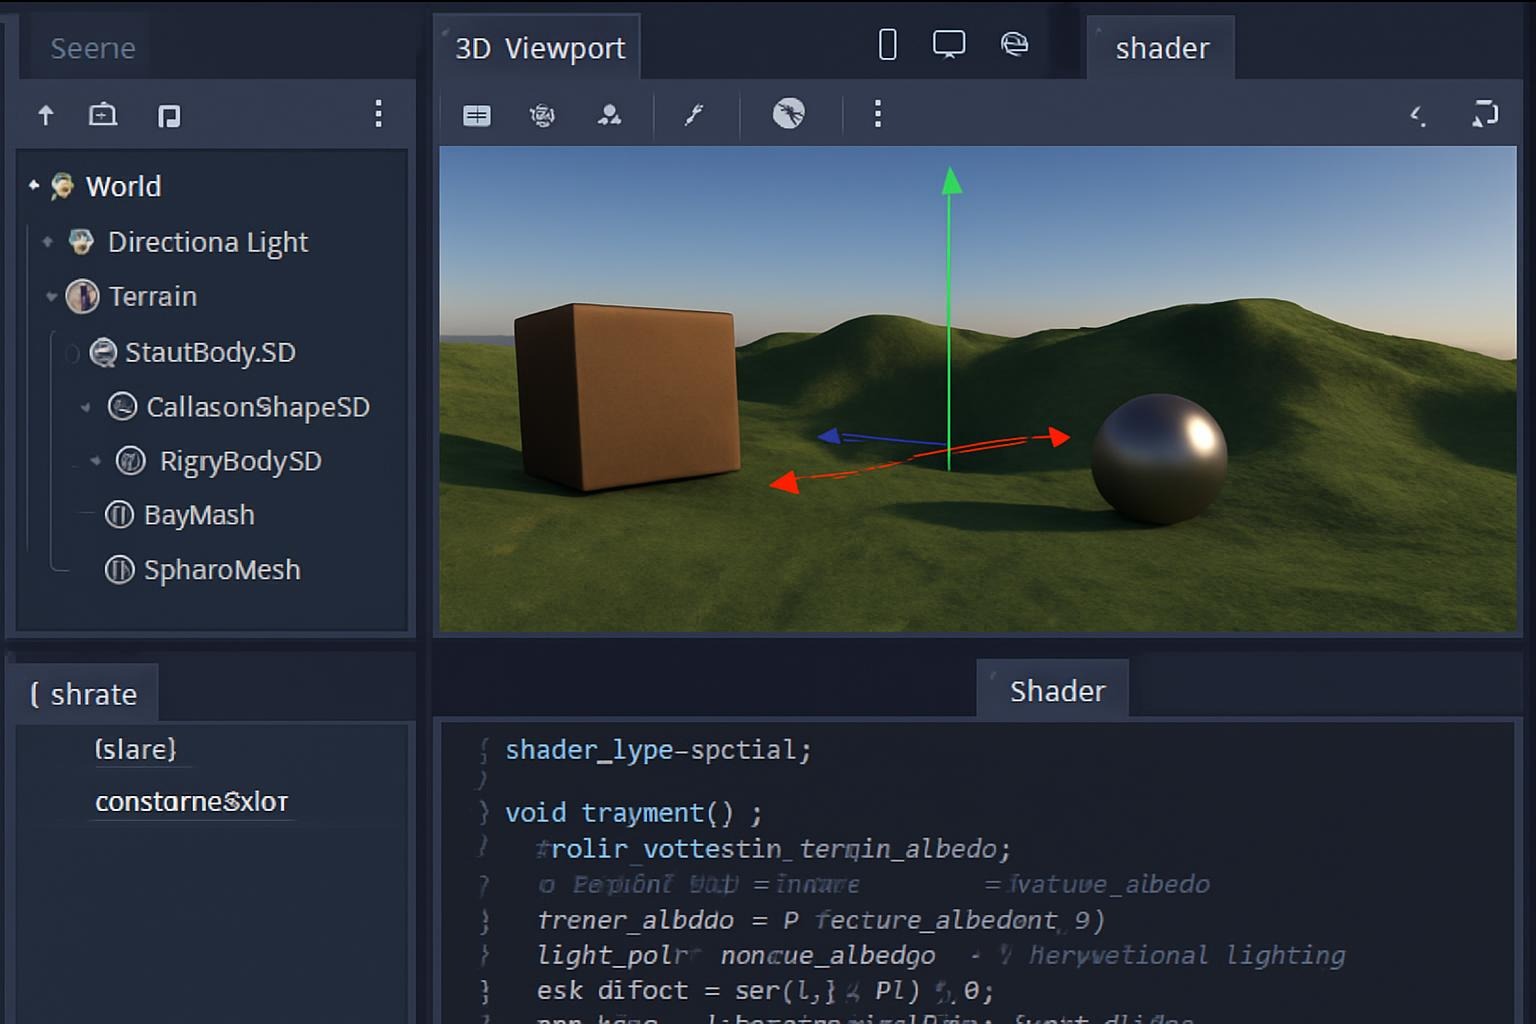Switch to the 3D Viewport tab
This screenshot has width=1536, height=1024.
tap(539, 48)
